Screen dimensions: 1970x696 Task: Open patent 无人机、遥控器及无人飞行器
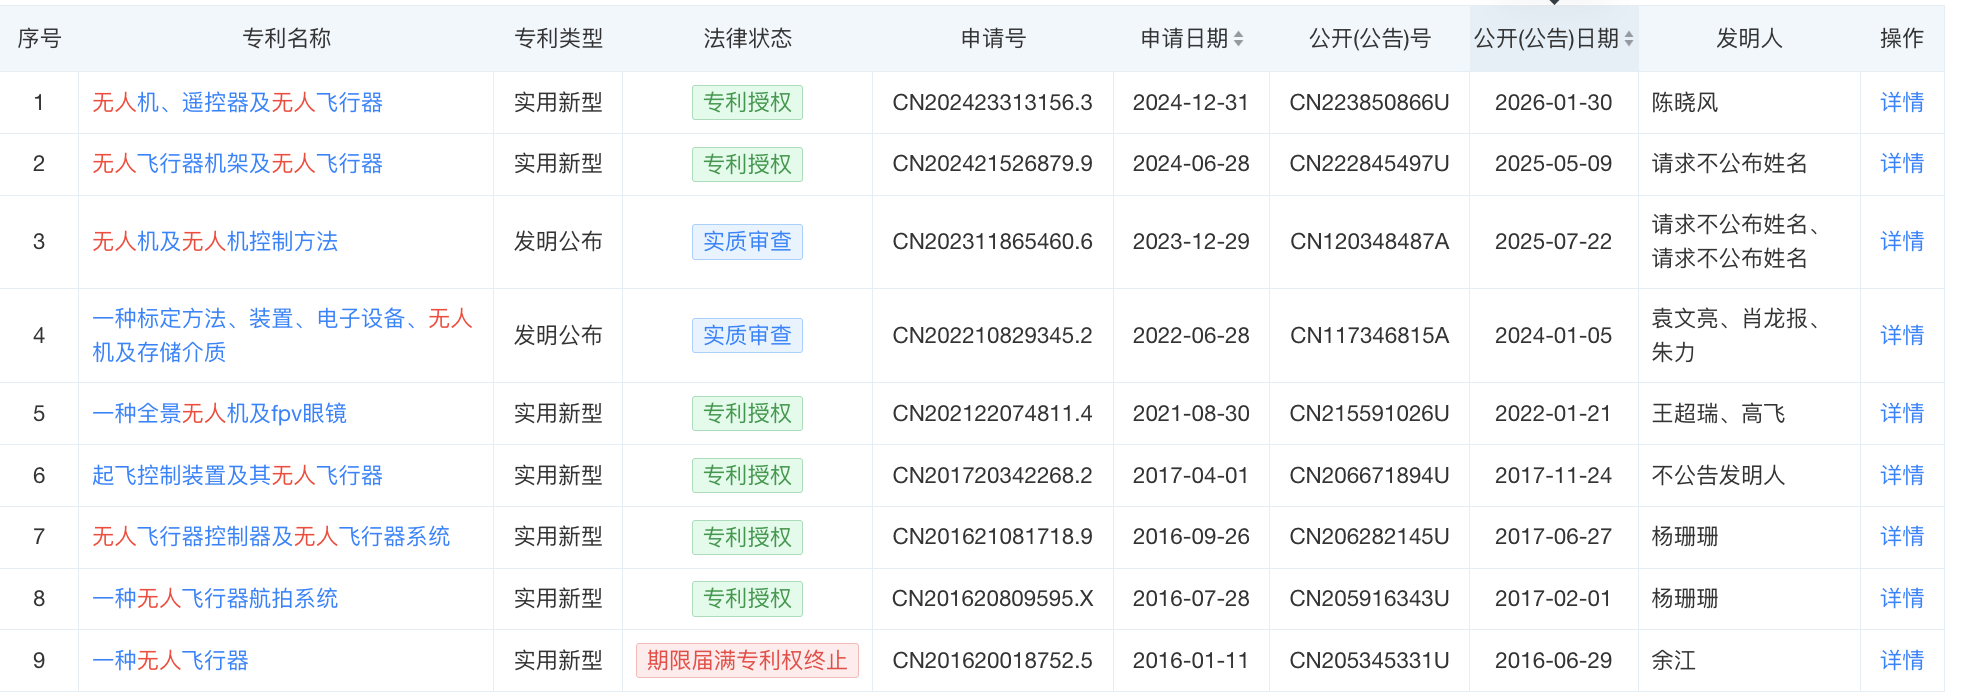pyautogui.click(x=237, y=102)
